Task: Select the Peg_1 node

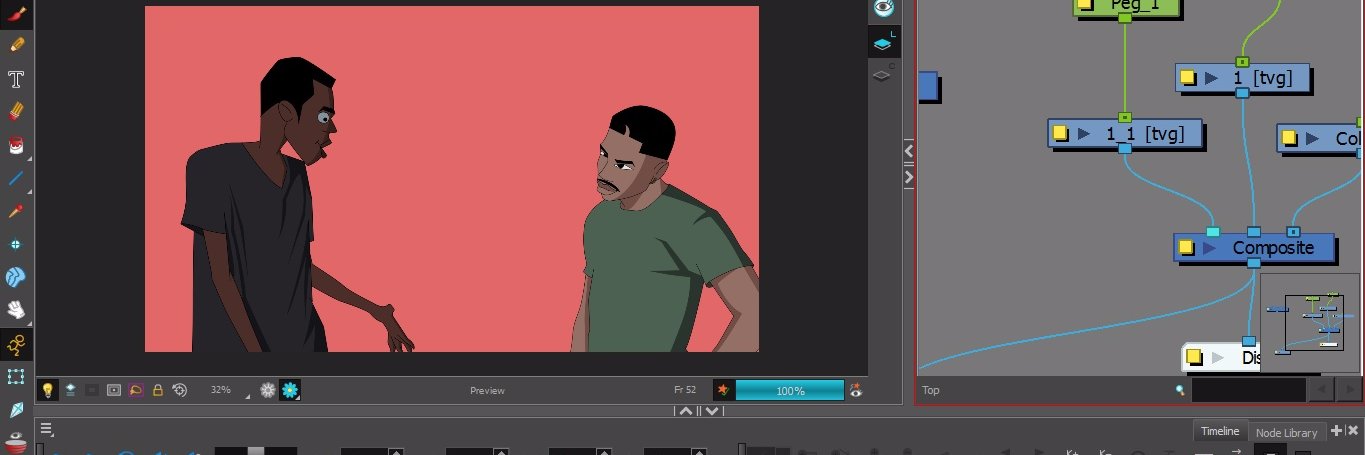Action: click(x=1127, y=8)
